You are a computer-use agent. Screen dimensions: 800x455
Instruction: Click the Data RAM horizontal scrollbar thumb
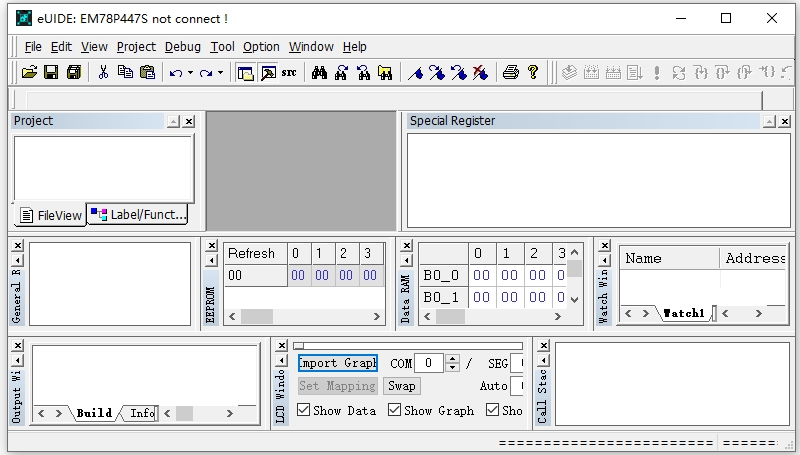click(450, 316)
